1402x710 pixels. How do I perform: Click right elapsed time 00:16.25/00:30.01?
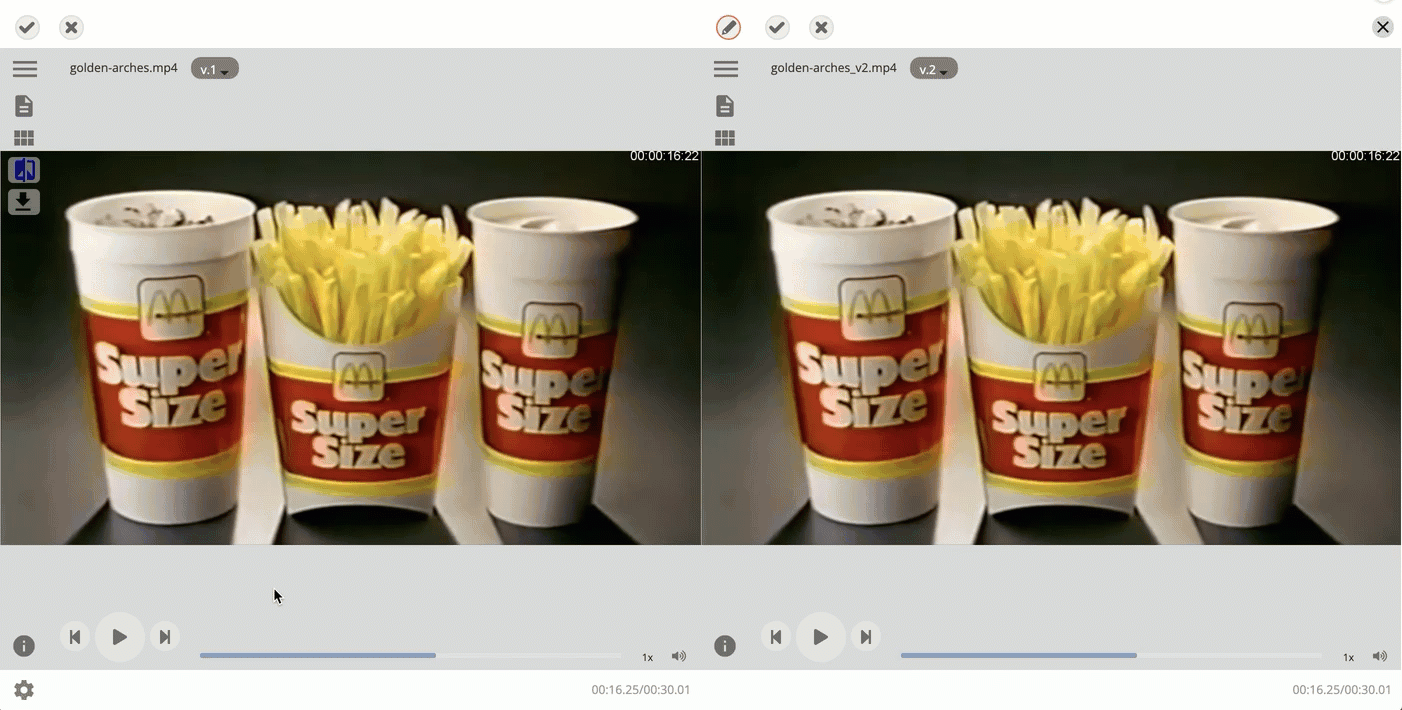(x=1342, y=690)
